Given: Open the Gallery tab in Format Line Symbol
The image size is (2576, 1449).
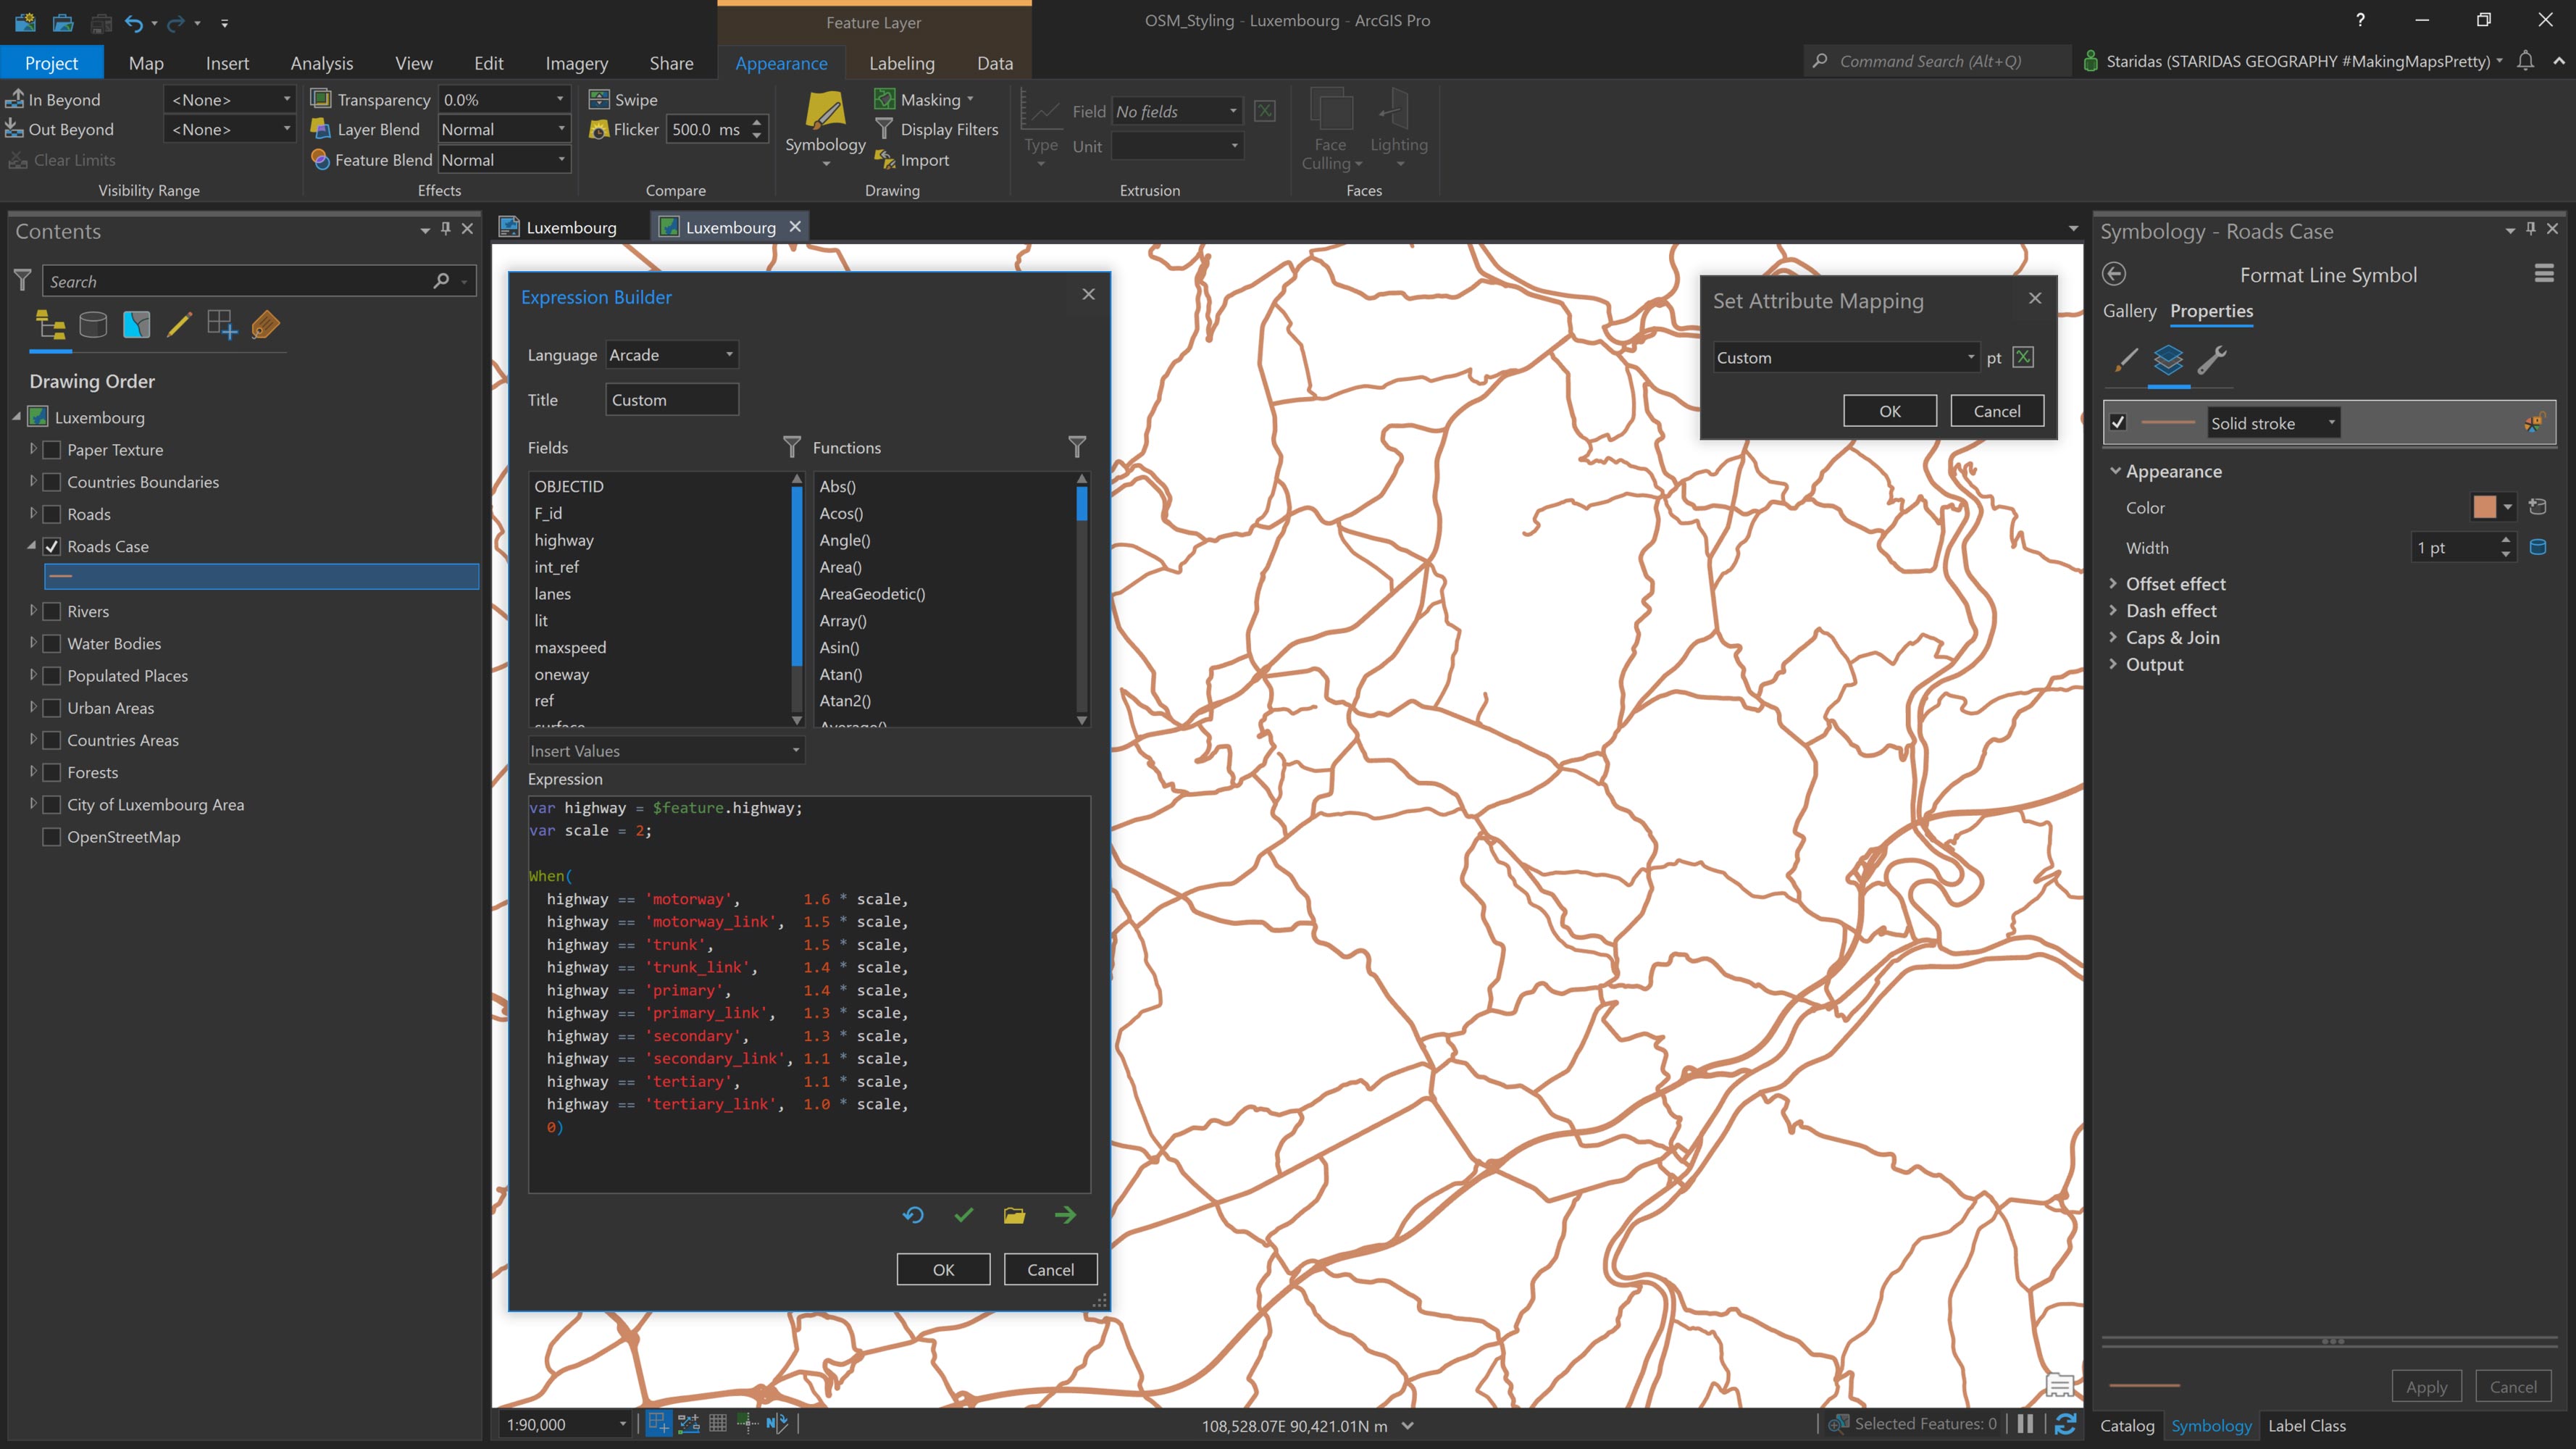Looking at the screenshot, I should [x=2128, y=311].
